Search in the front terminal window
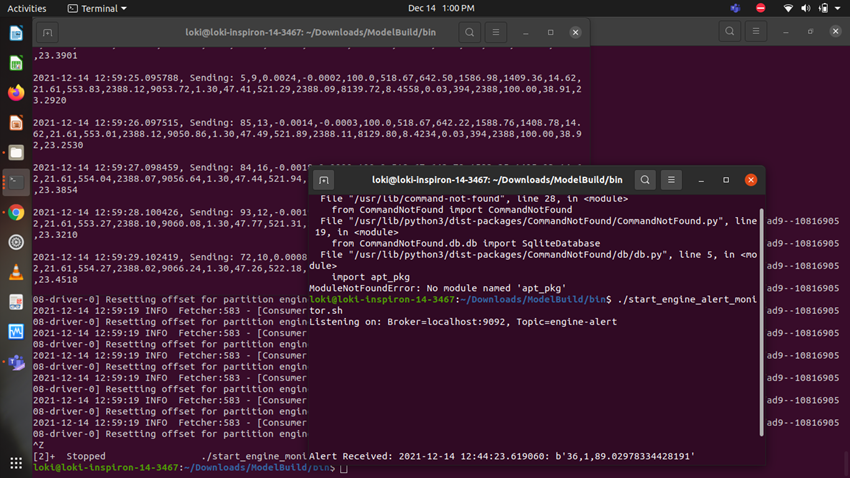 (x=645, y=180)
